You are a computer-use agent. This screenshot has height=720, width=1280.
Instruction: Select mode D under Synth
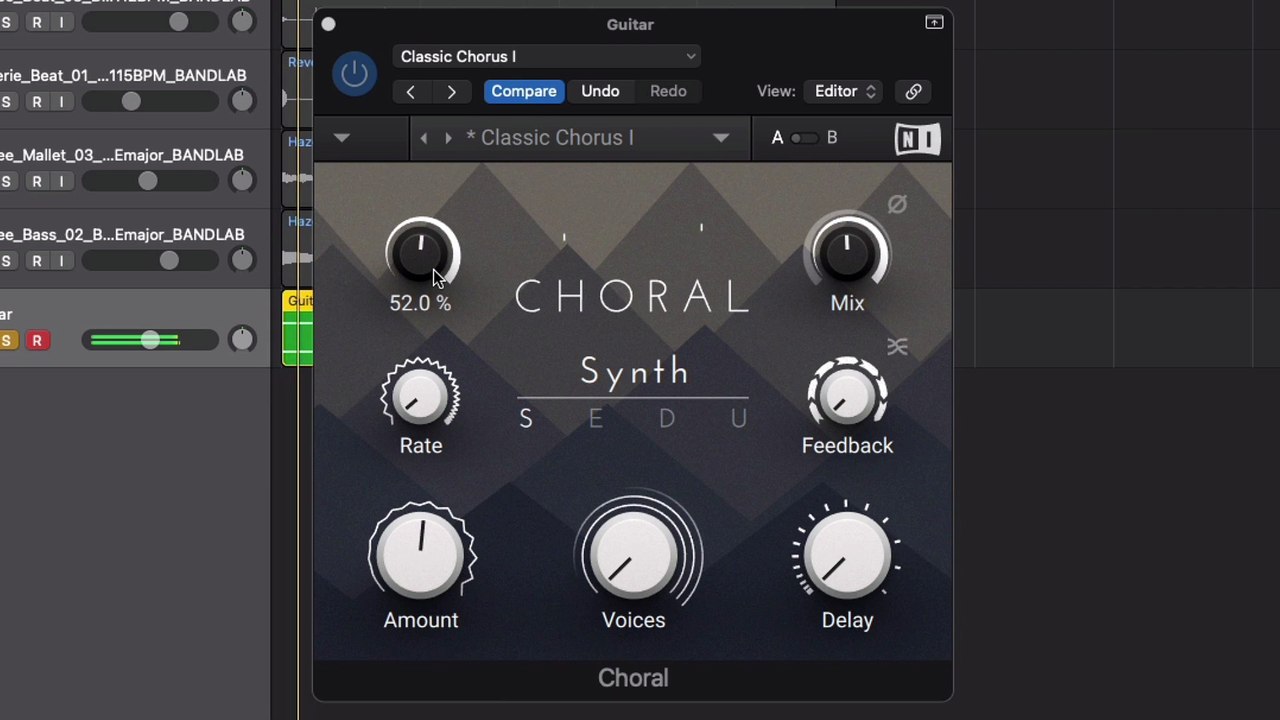667,419
